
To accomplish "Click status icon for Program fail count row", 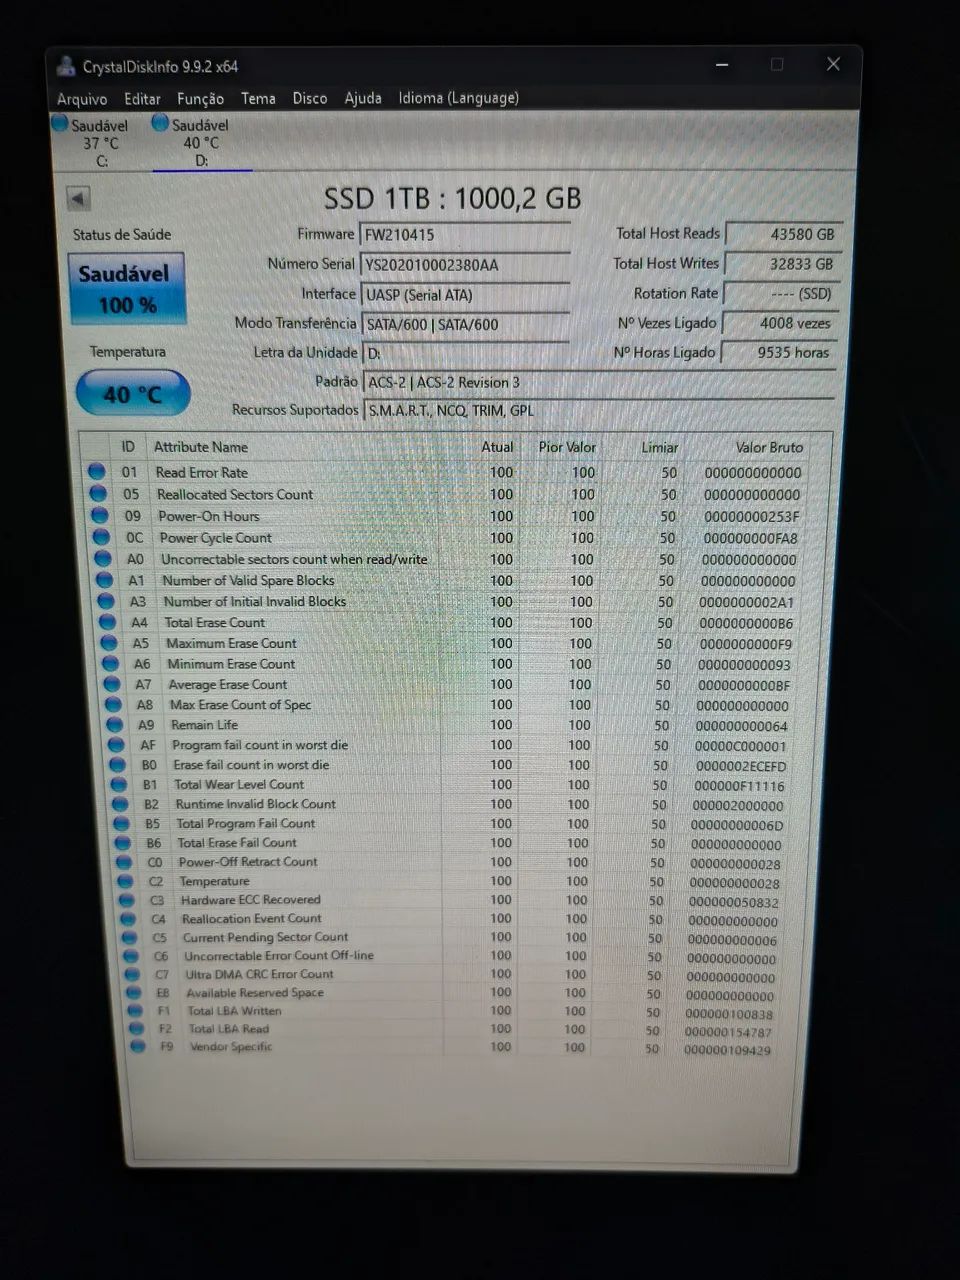I will 116,745.
